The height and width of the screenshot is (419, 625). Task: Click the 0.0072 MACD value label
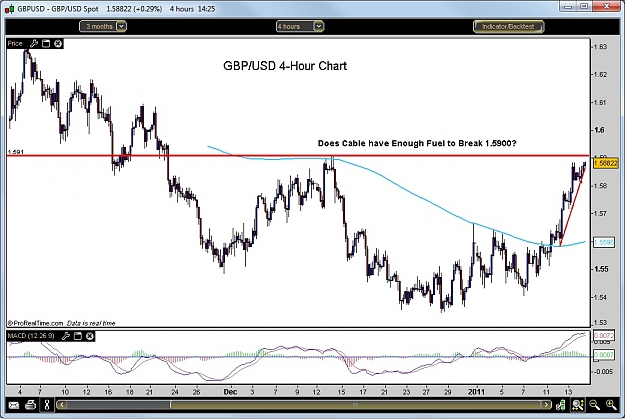[x=604, y=335]
